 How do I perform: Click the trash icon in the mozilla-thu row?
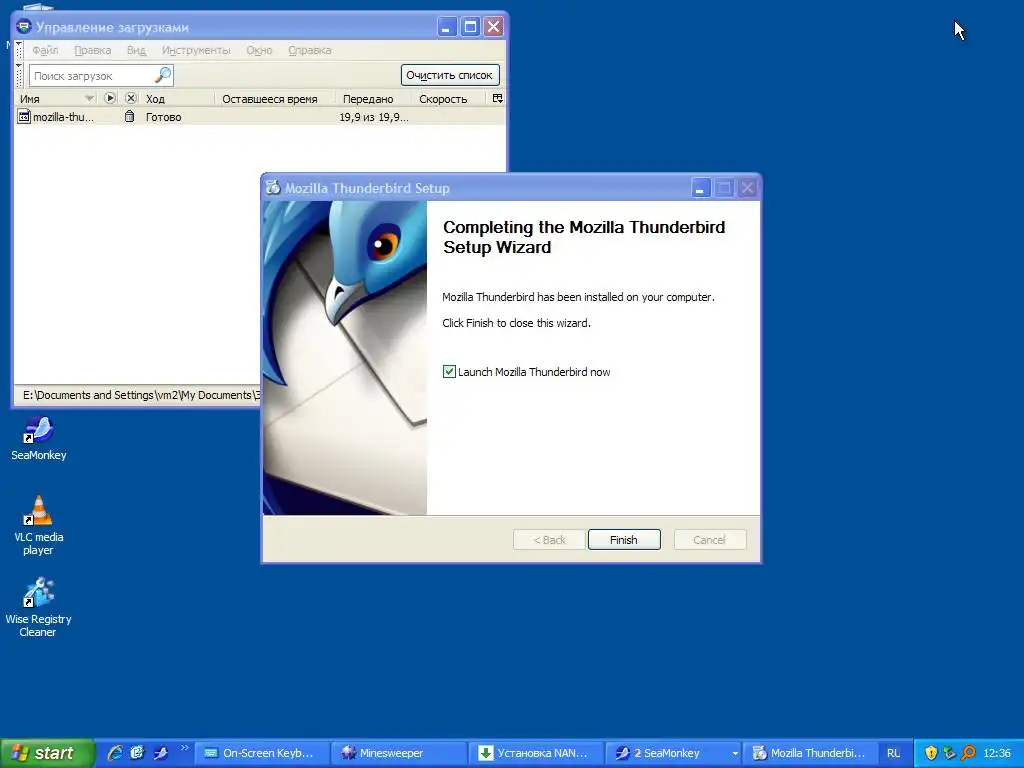tap(129, 116)
